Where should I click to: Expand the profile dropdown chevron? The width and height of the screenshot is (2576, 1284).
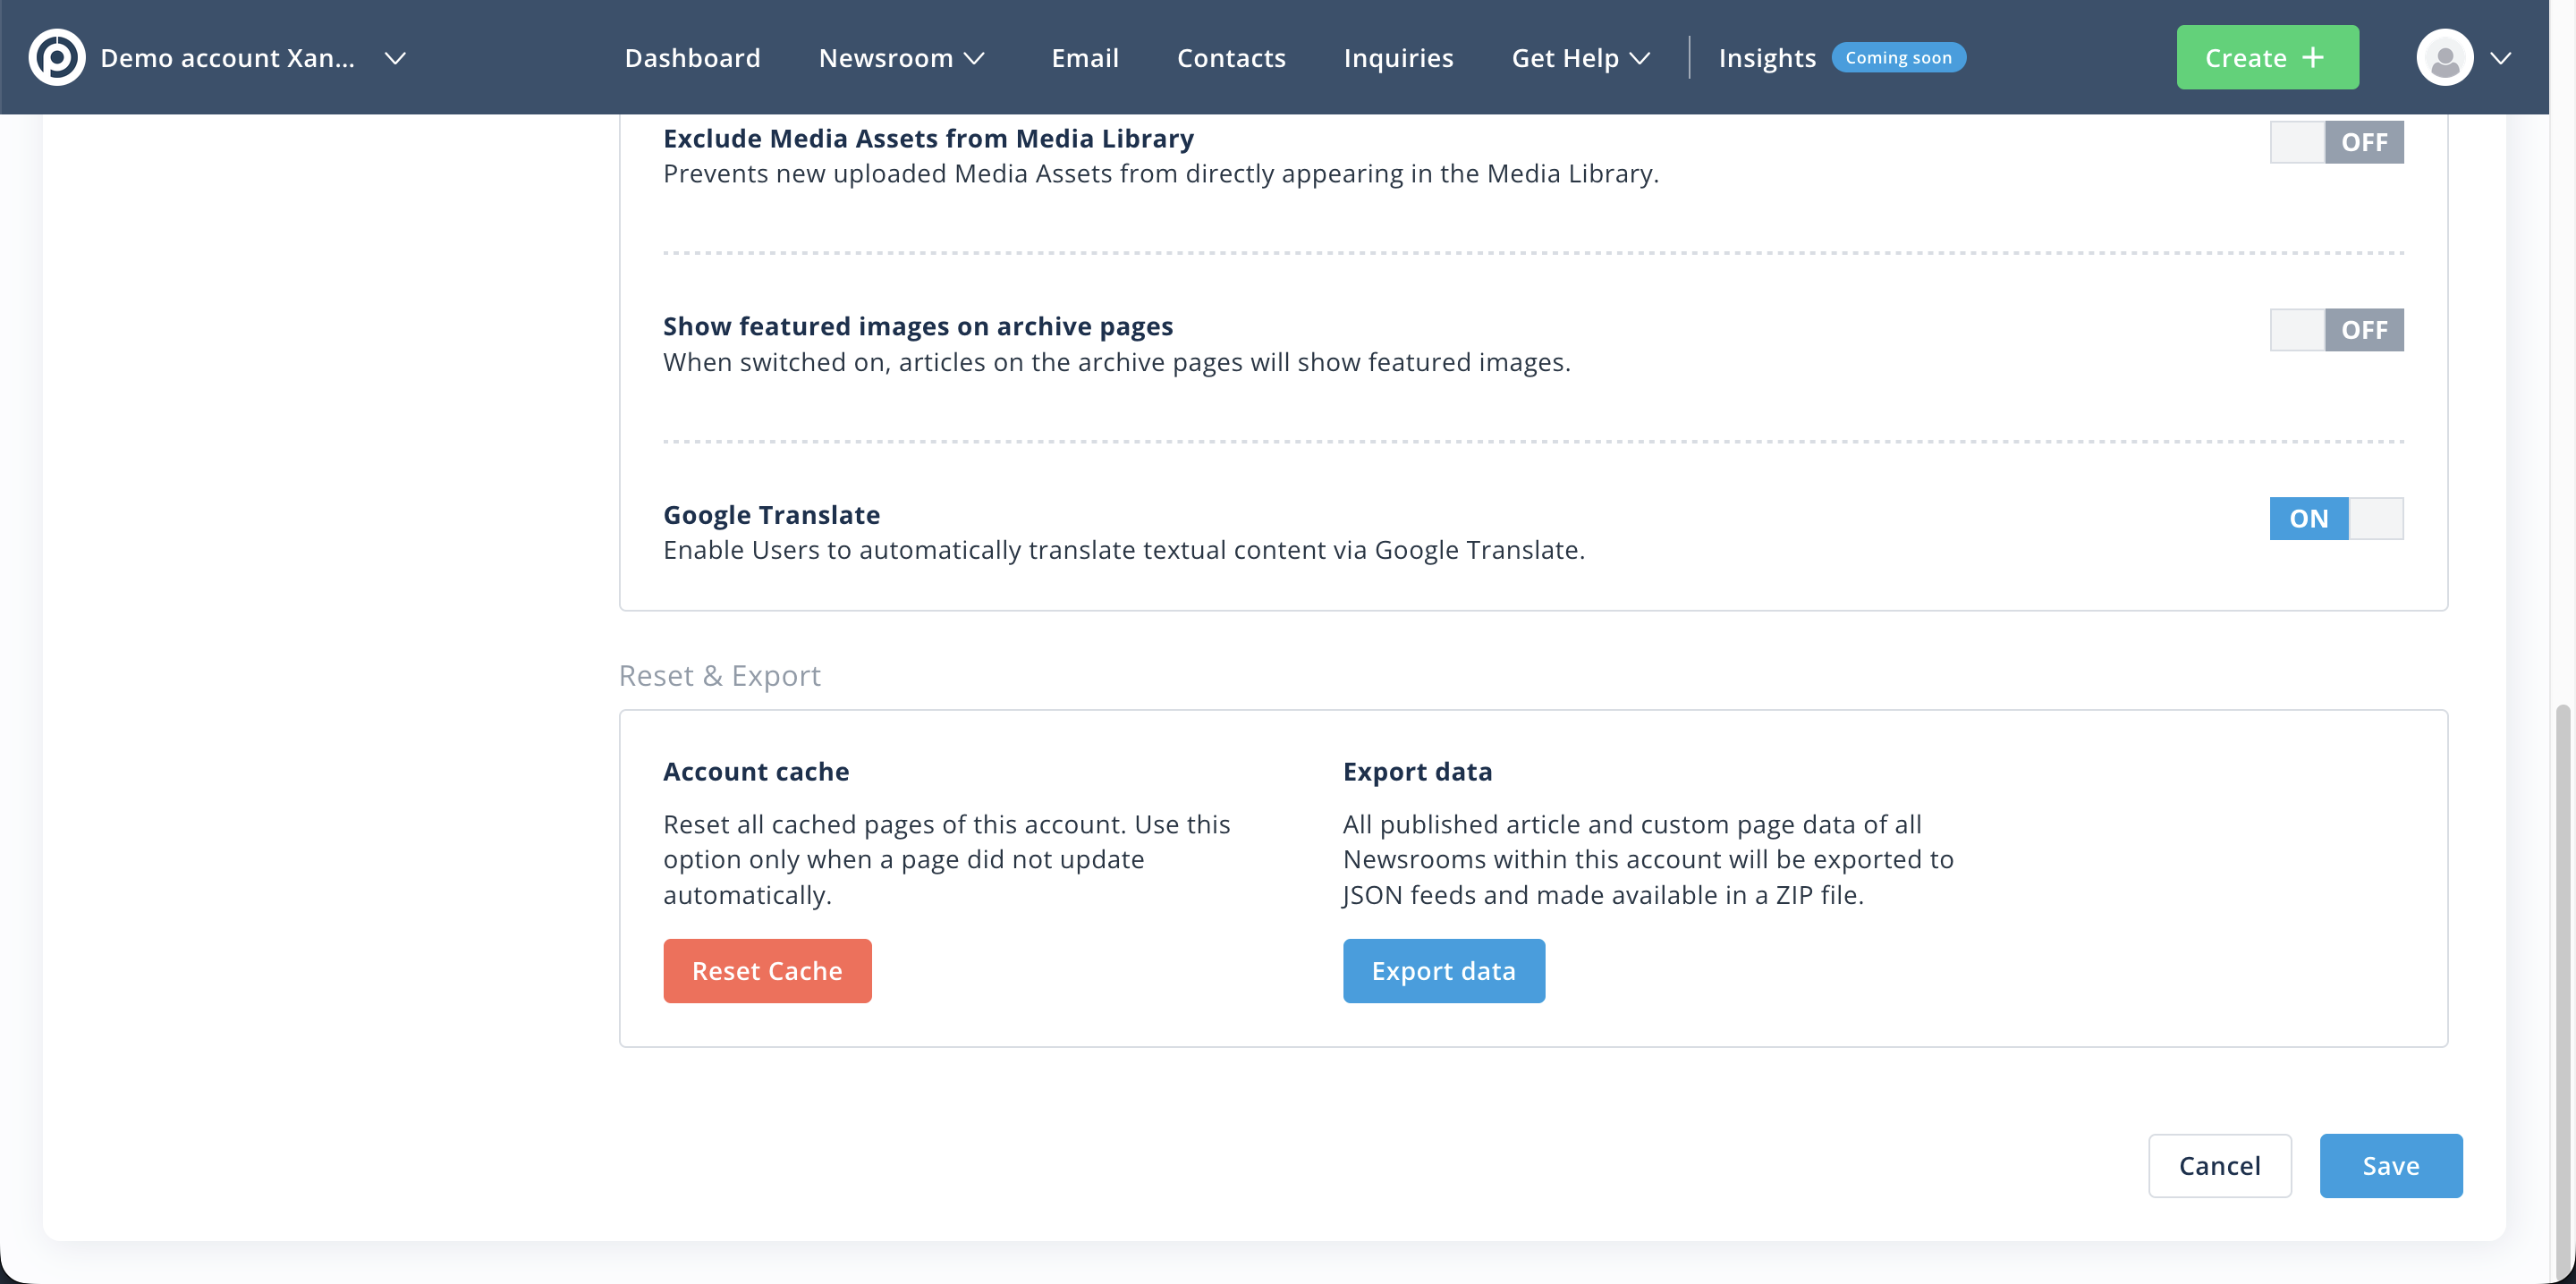2500,58
